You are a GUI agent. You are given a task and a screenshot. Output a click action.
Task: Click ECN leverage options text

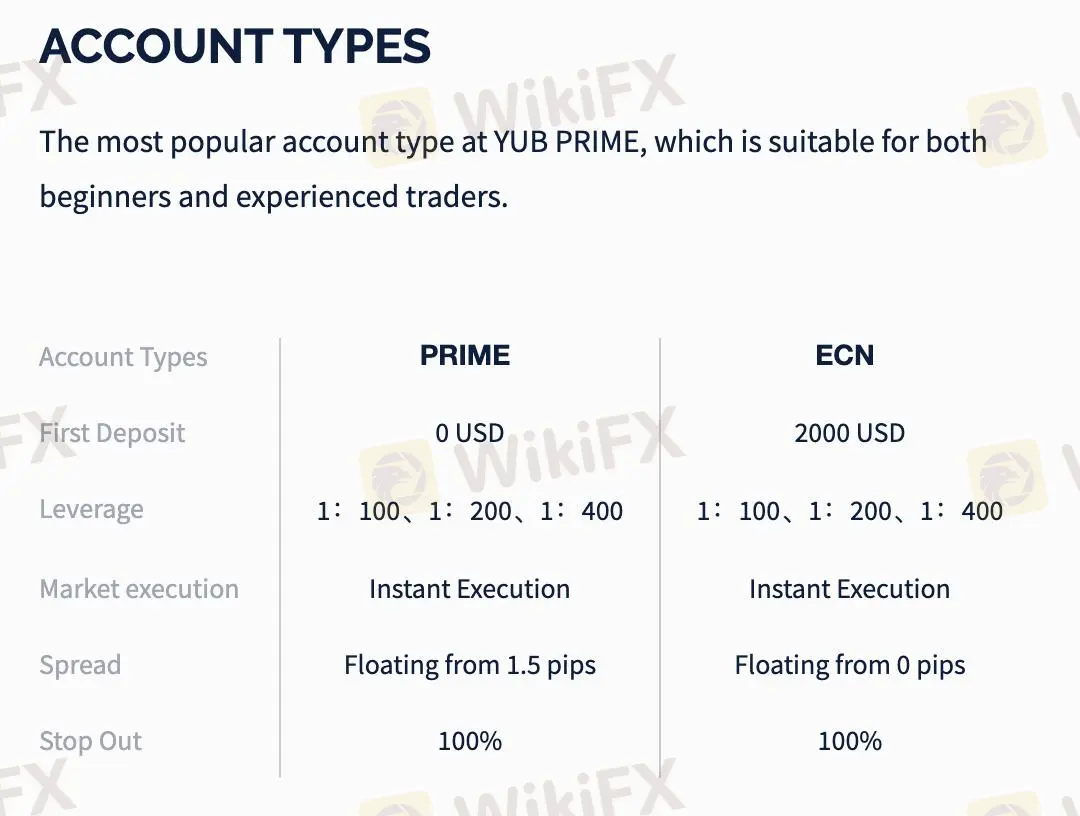pyautogui.click(x=849, y=511)
